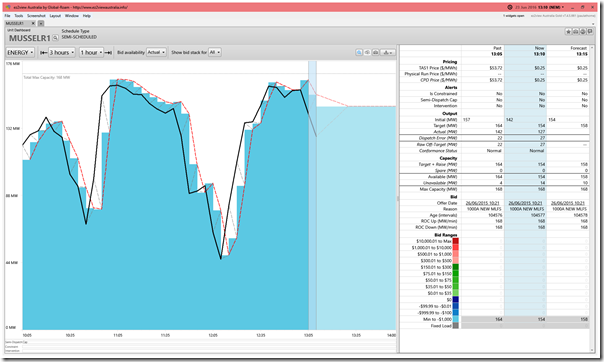Viewport: 604px width, 362px height.
Task: Click the Total Max Capacity chart label
Action: [x=47, y=77]
